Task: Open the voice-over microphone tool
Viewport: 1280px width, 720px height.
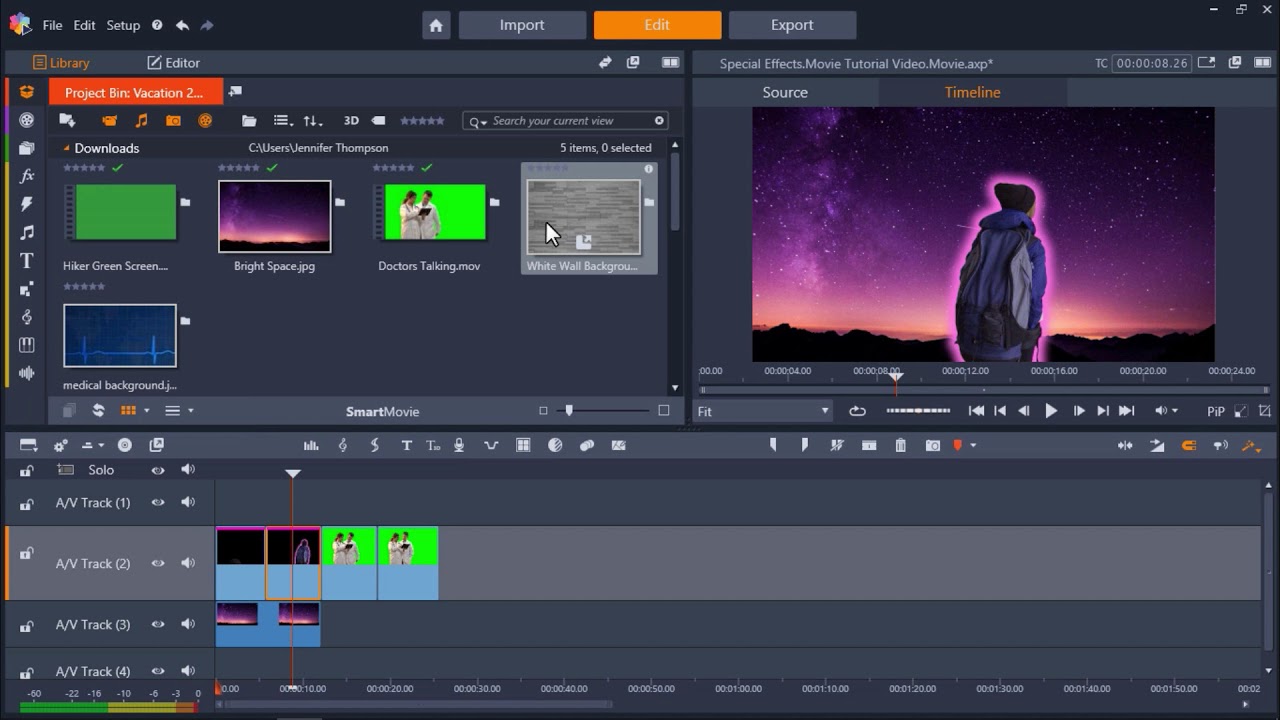Action: pos(459,445)
